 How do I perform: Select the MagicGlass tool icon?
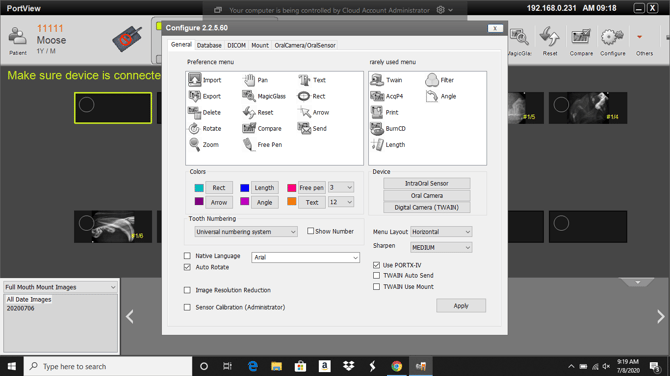tap(249, 96)
